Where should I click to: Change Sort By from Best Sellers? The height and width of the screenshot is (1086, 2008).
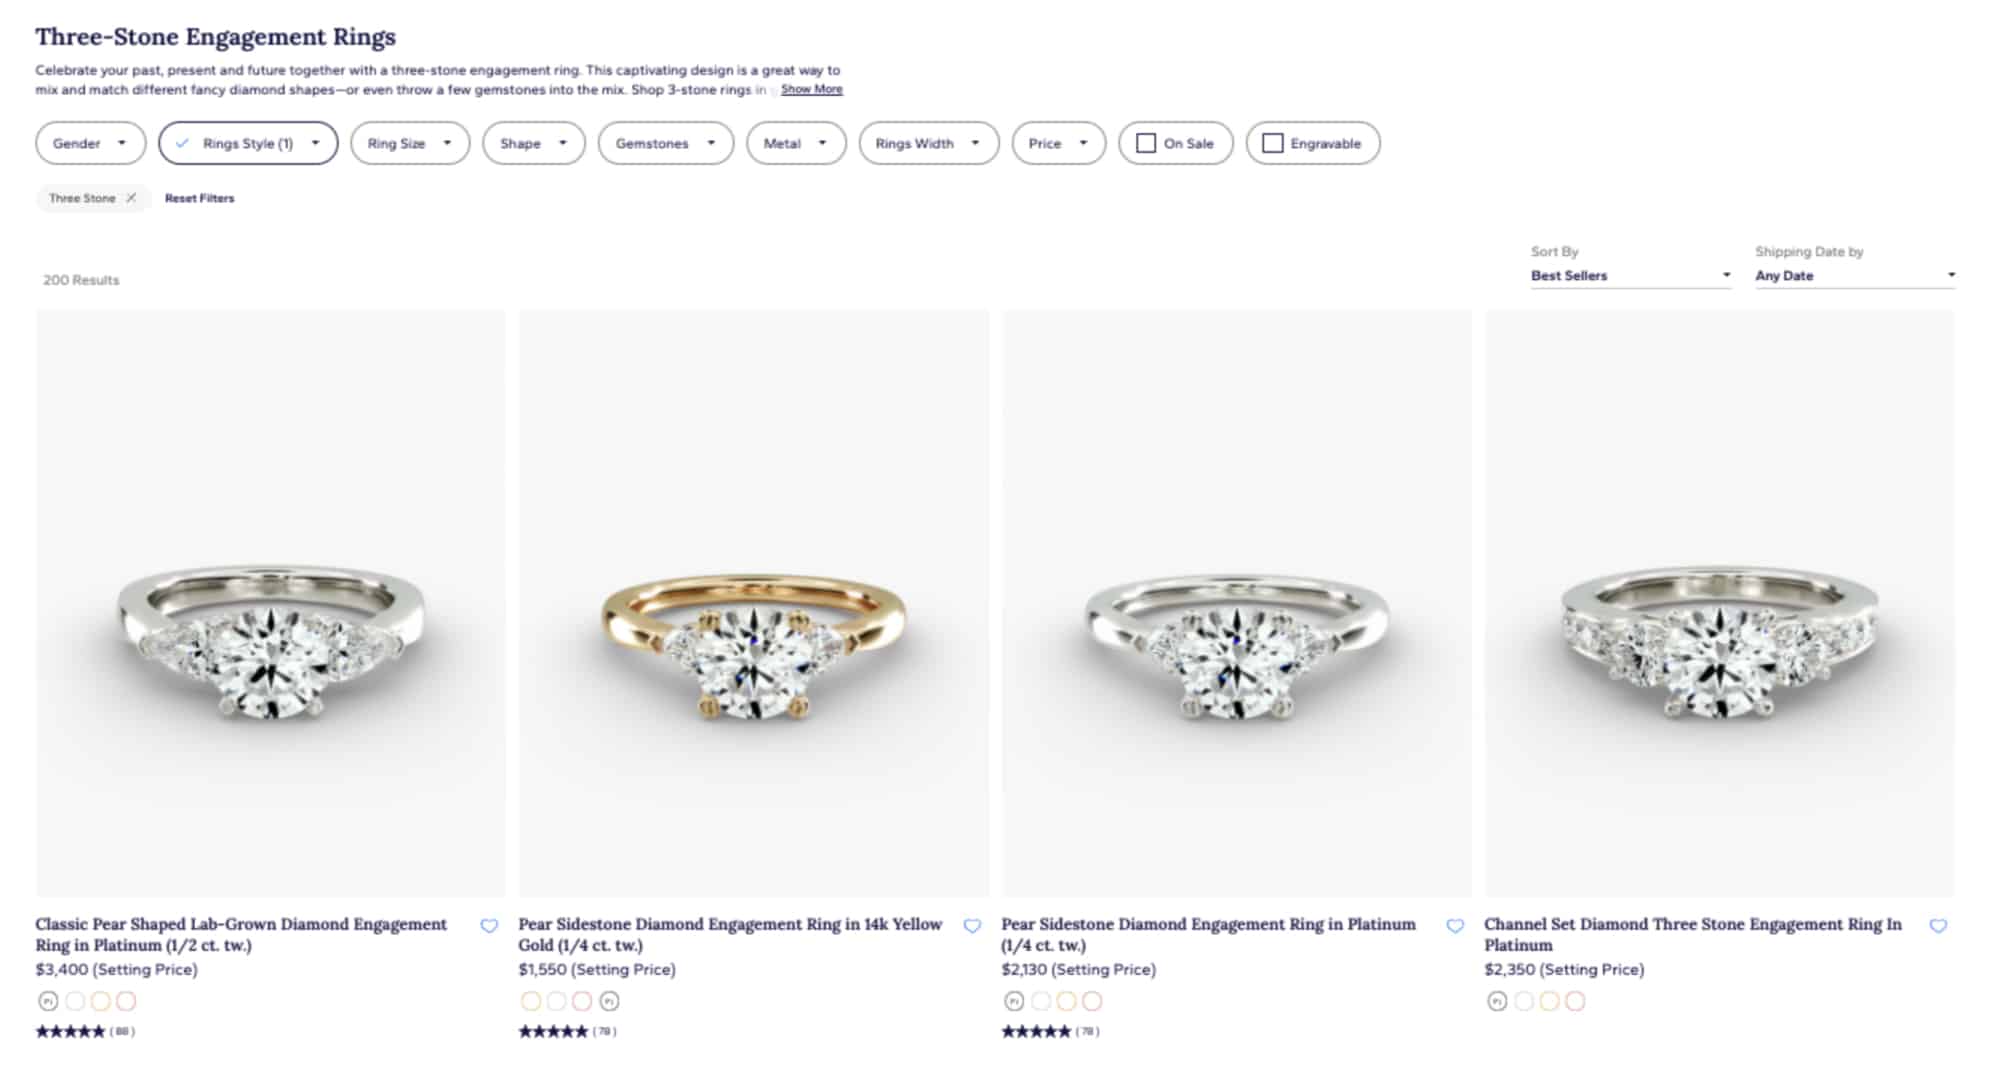1630,275
